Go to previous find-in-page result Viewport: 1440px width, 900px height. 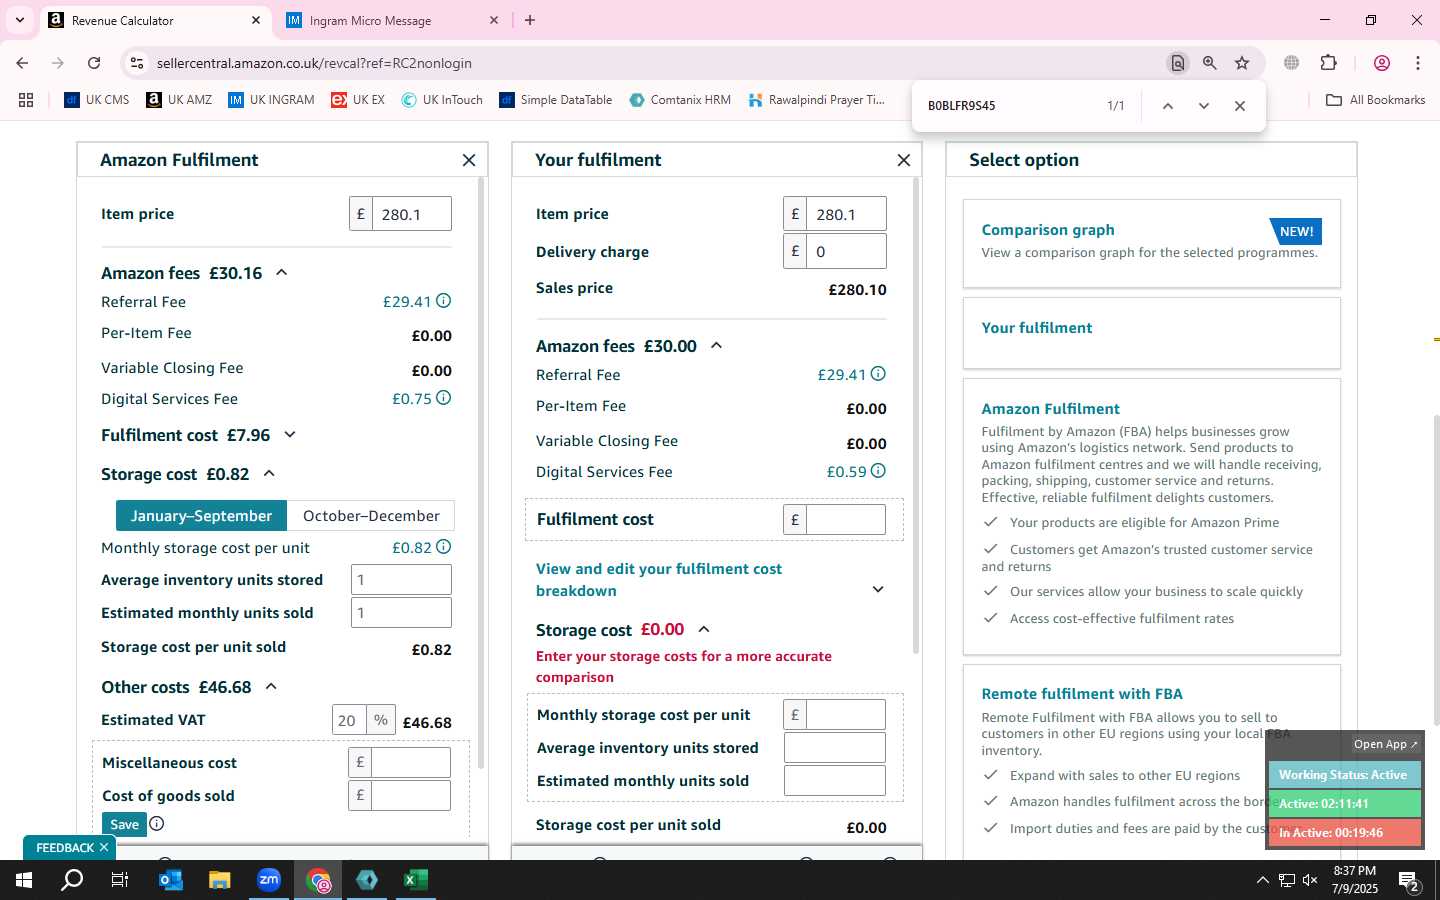1167,106
